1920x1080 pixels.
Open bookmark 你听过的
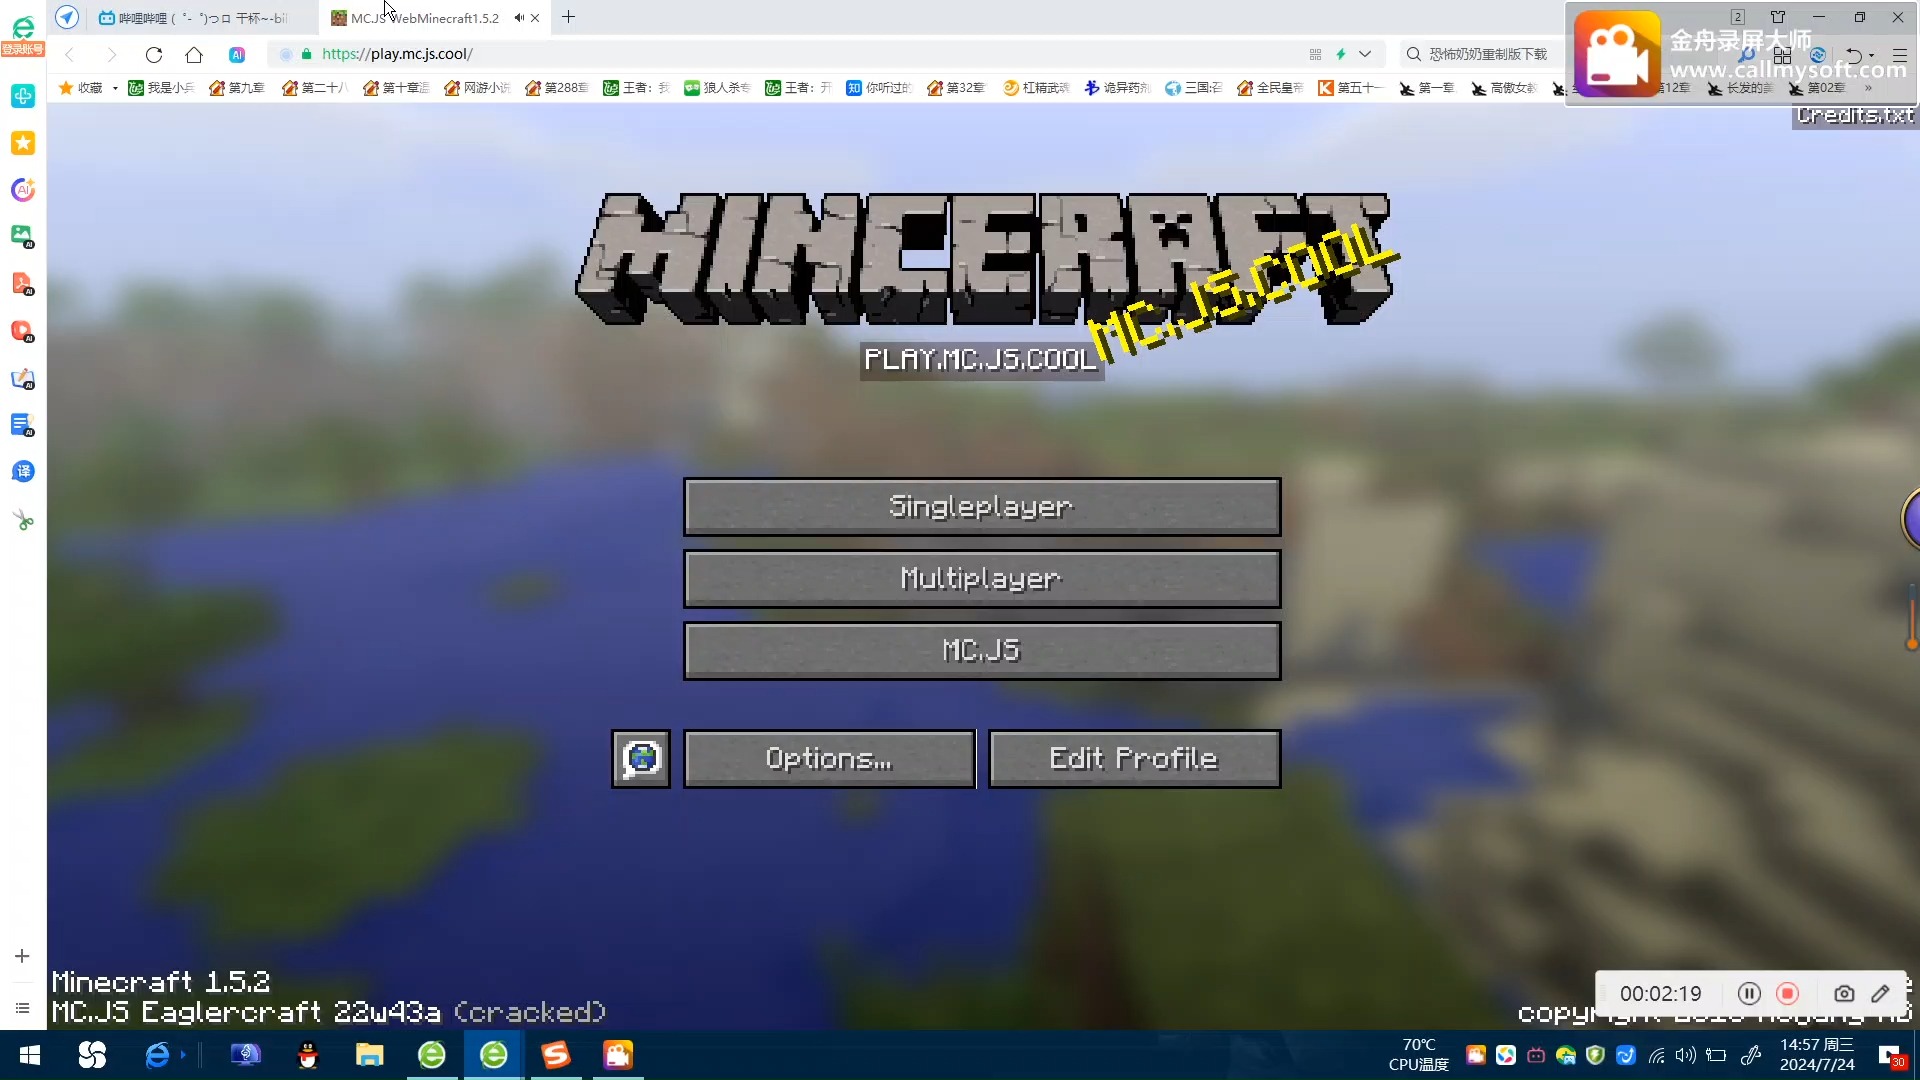point(879,88)
